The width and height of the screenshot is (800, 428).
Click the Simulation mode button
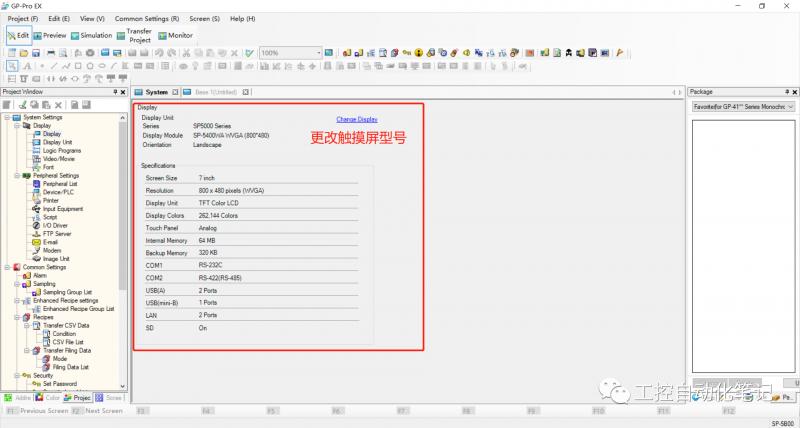click(91, 36)
